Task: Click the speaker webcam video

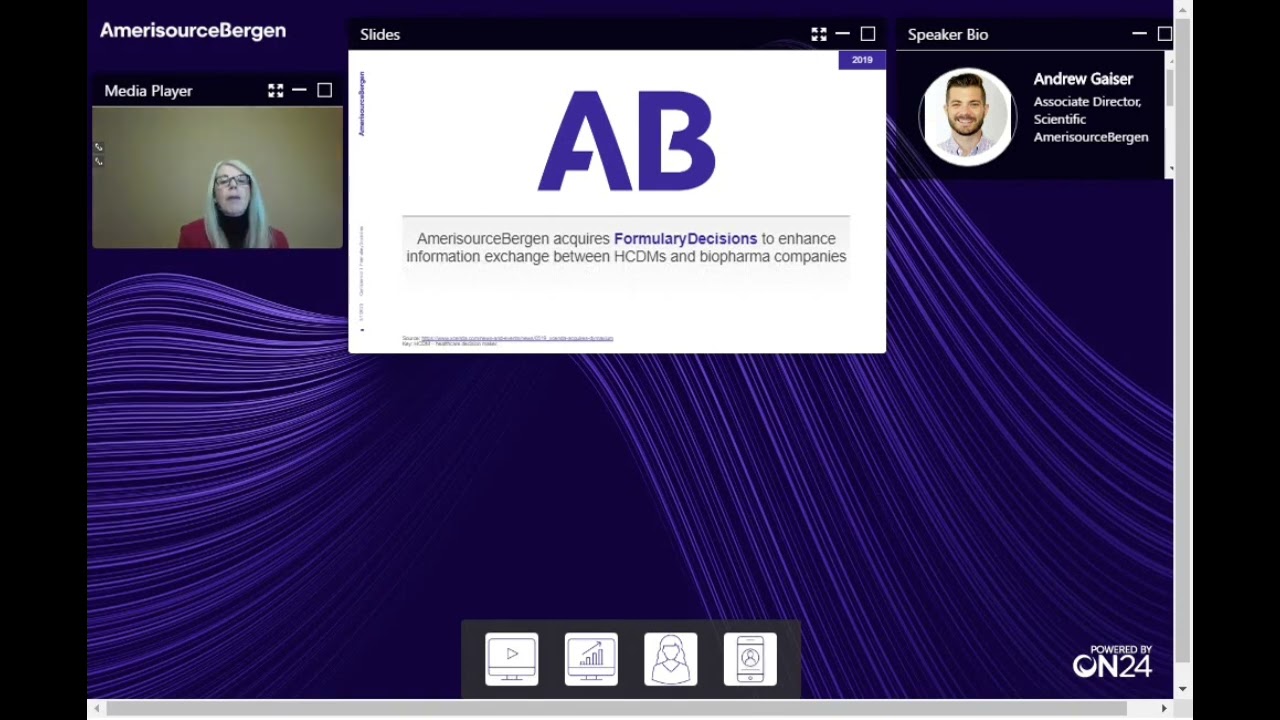Action: click(217, 177)
